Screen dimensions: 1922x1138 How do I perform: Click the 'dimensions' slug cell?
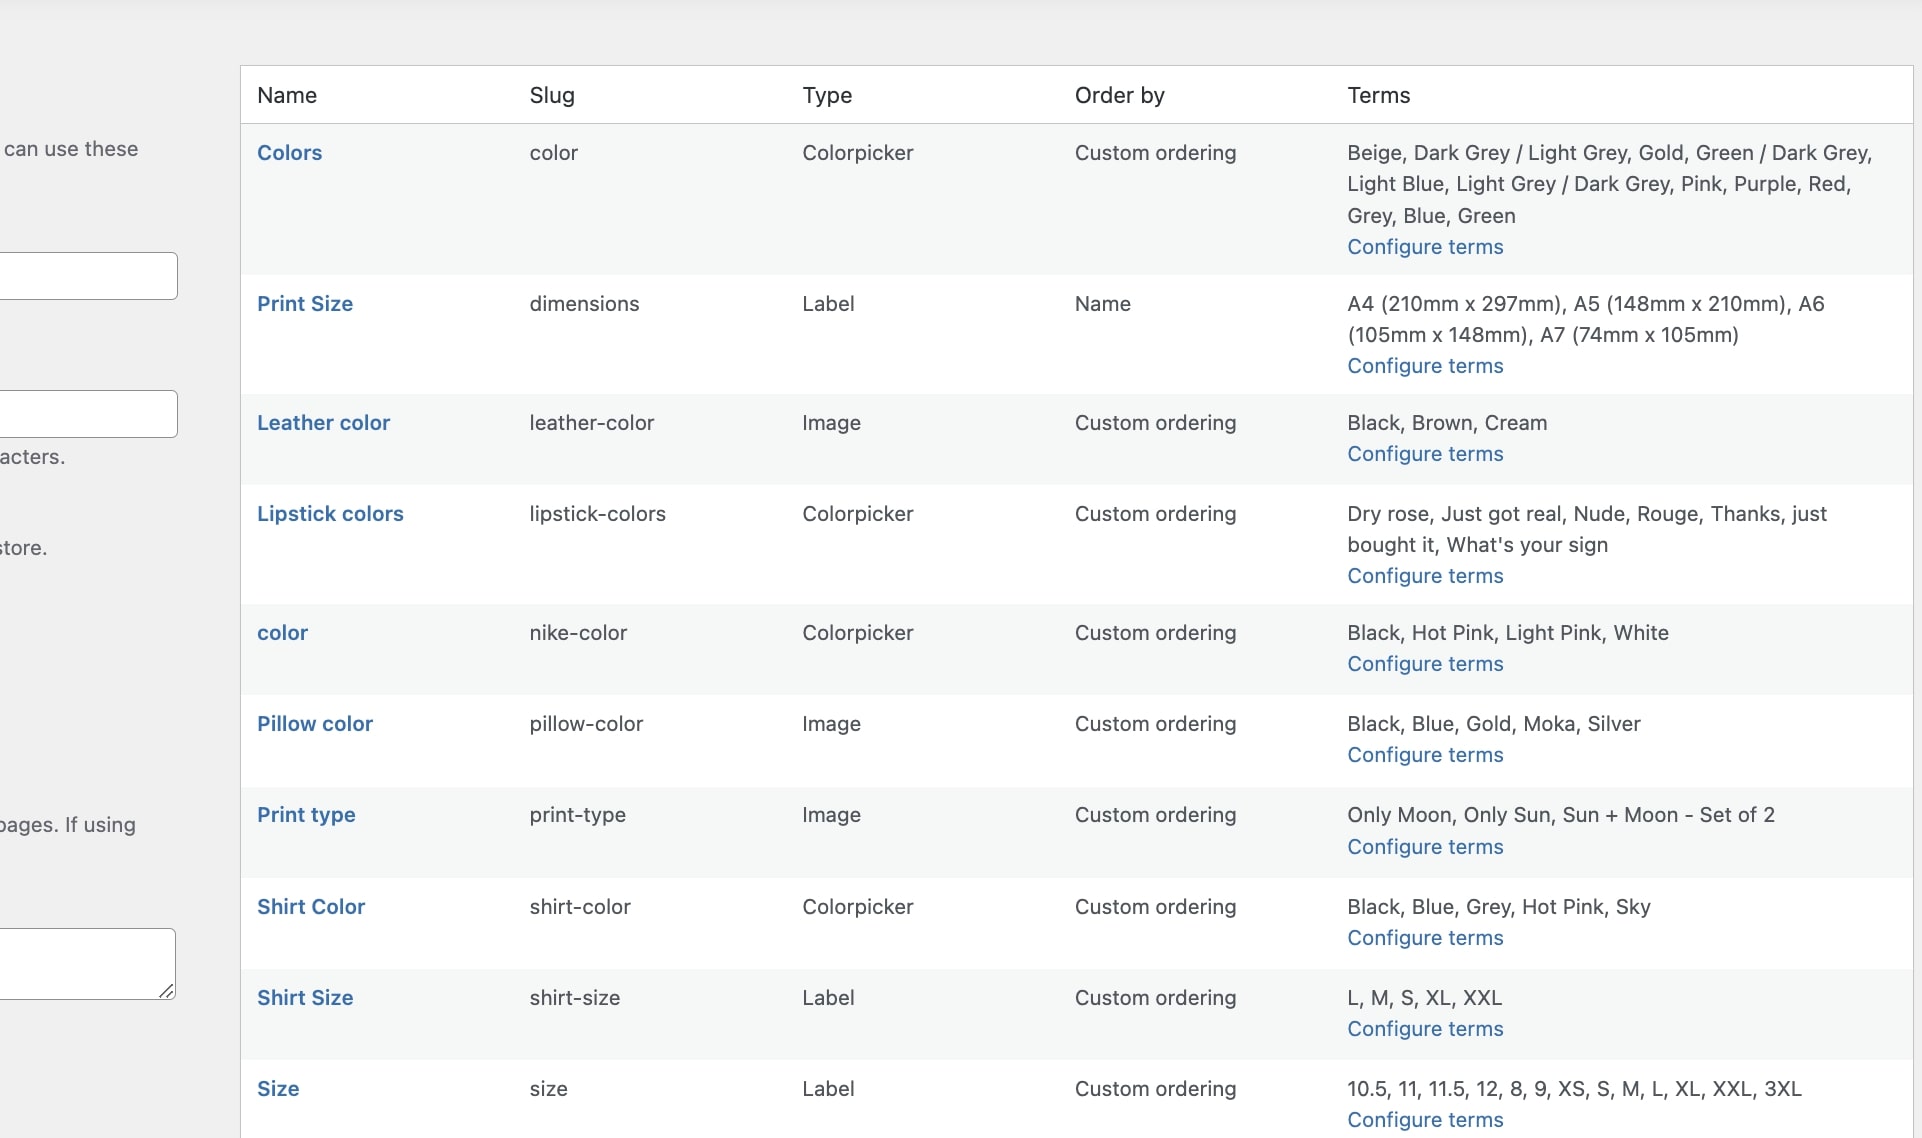(584, 304)
